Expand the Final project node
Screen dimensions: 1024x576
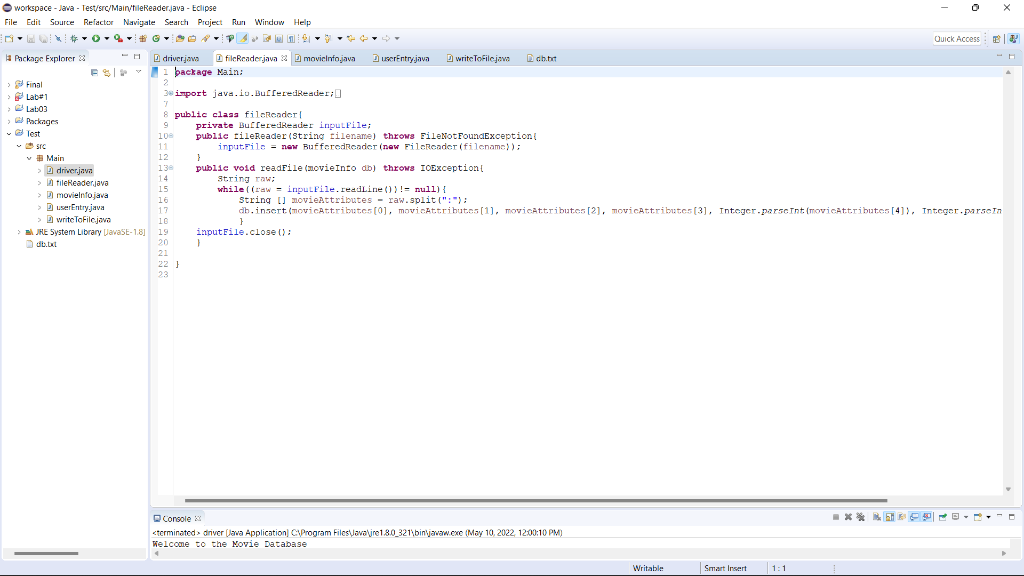tap(8, 84)
